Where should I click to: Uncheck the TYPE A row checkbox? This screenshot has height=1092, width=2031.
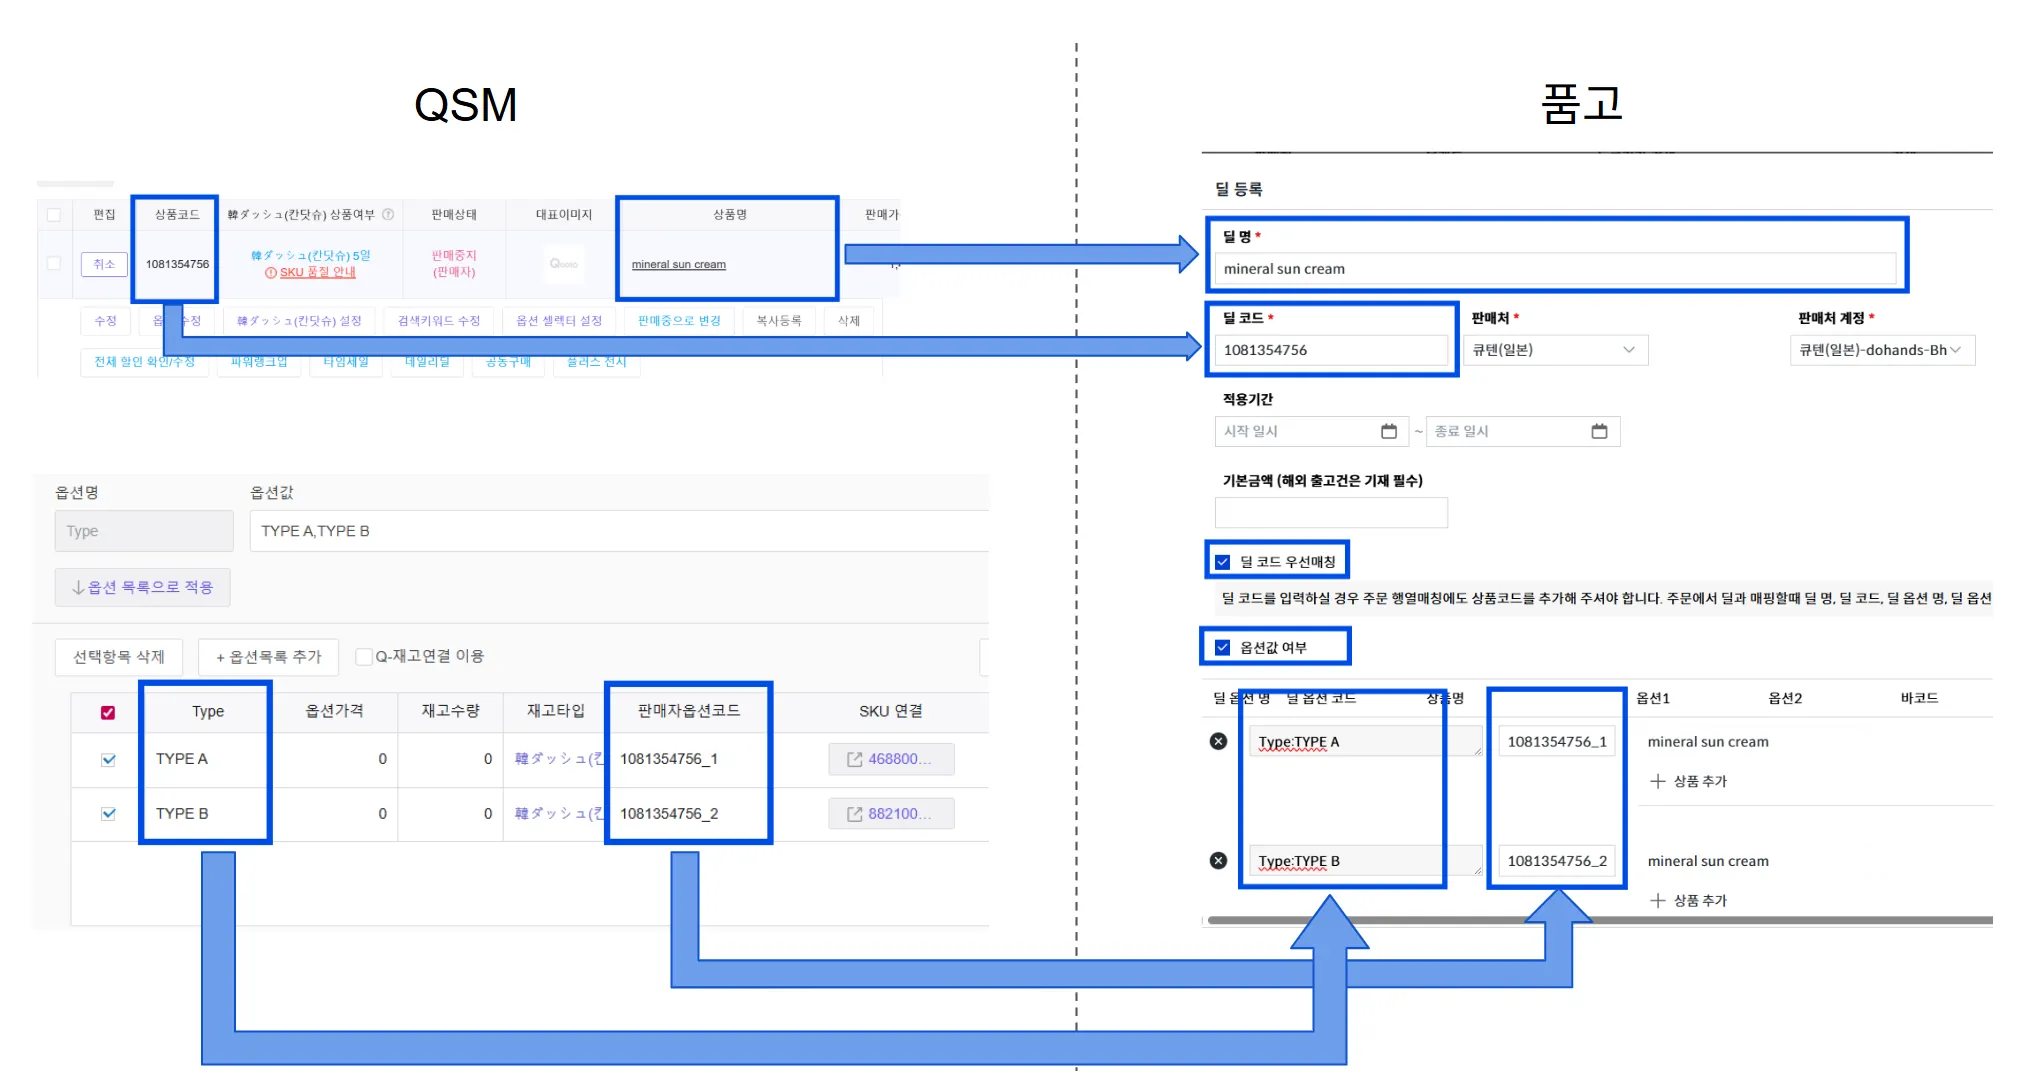click(108, 759)
